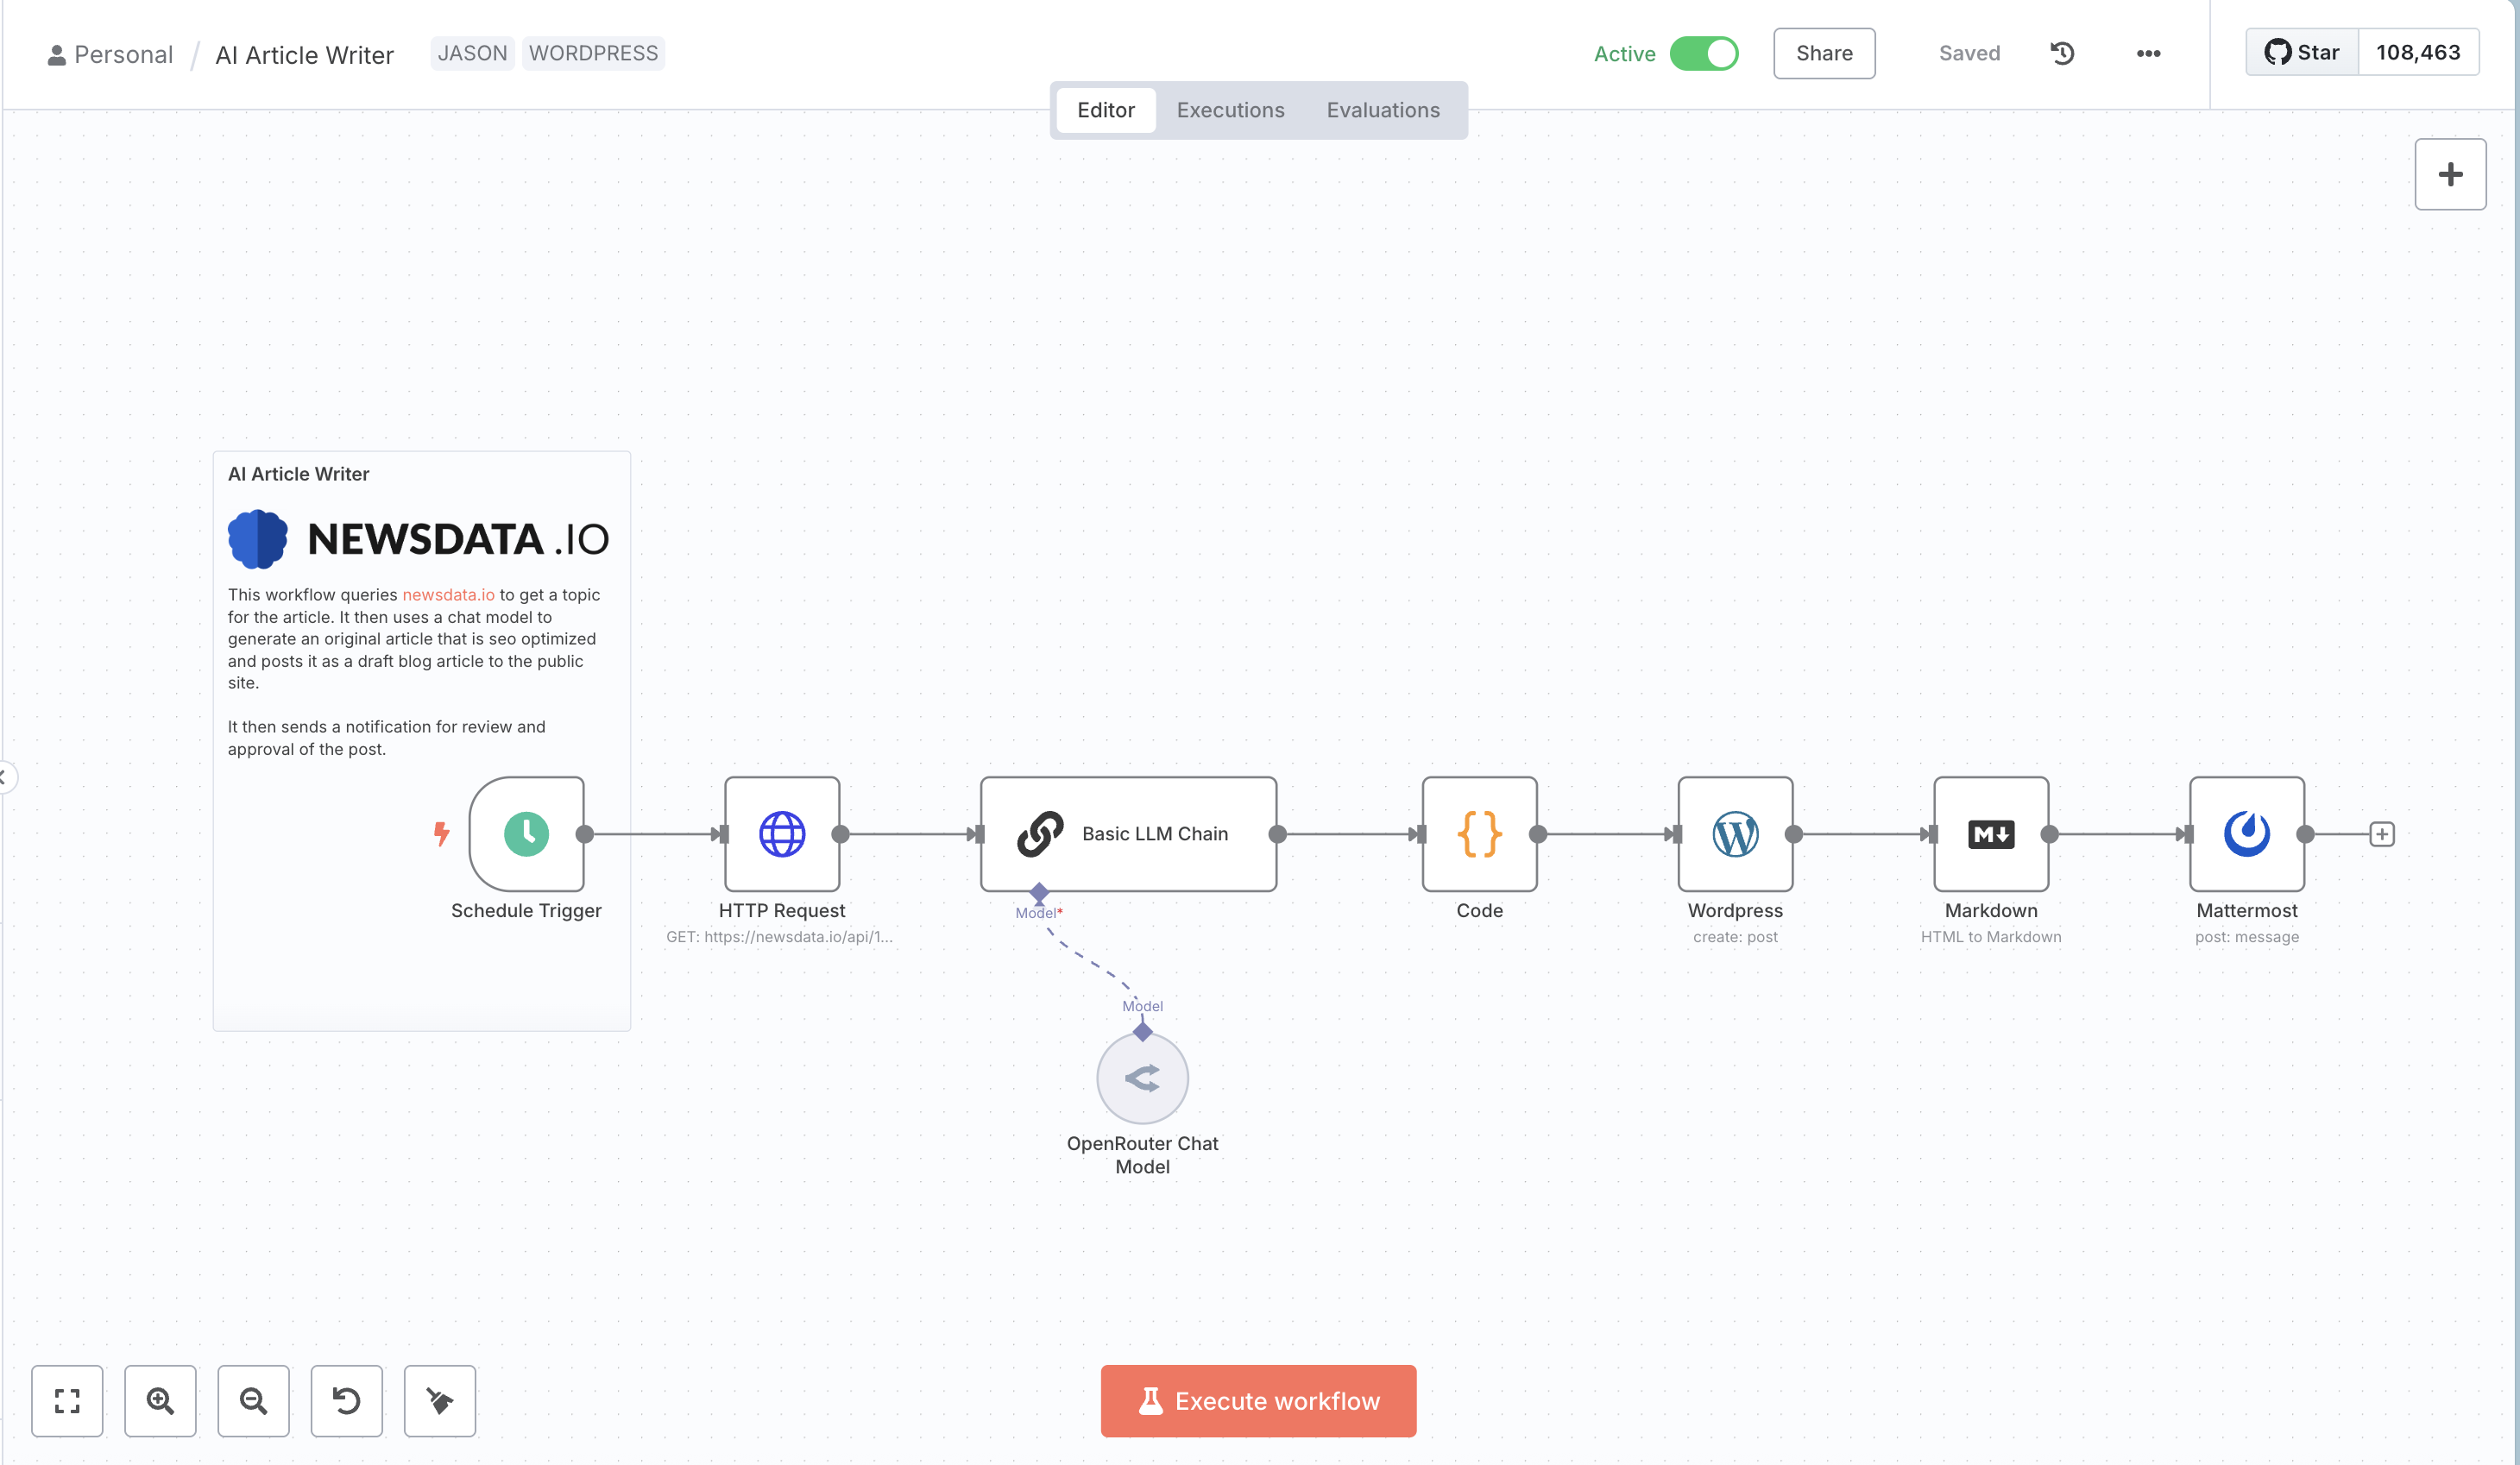Select the Wordpress create post node
2520x1465 pixels.
tap(1735, 836)
